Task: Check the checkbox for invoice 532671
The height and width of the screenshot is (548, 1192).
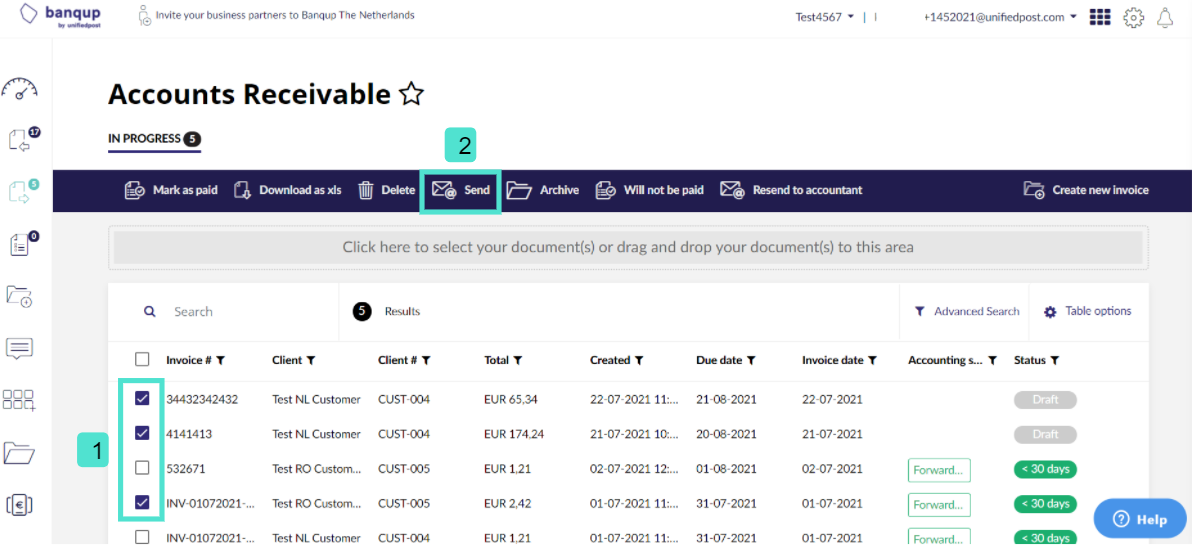Action: 142,468
